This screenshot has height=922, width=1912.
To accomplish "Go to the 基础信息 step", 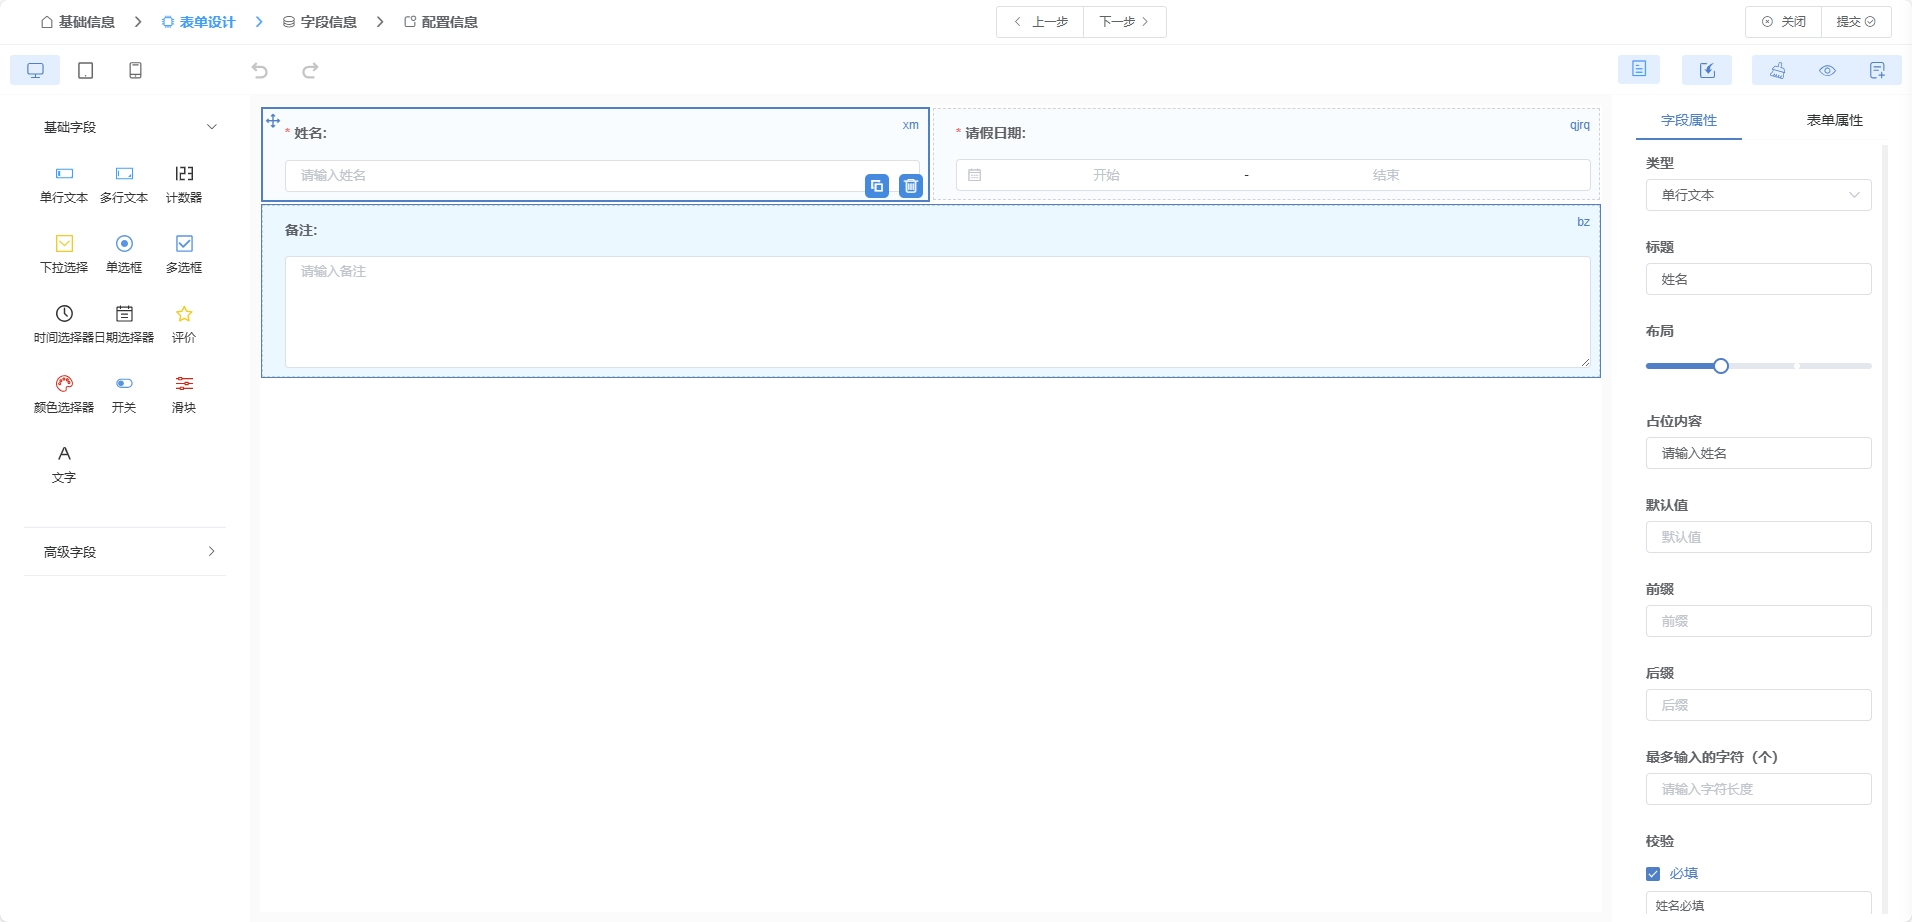I will point(78,22).
